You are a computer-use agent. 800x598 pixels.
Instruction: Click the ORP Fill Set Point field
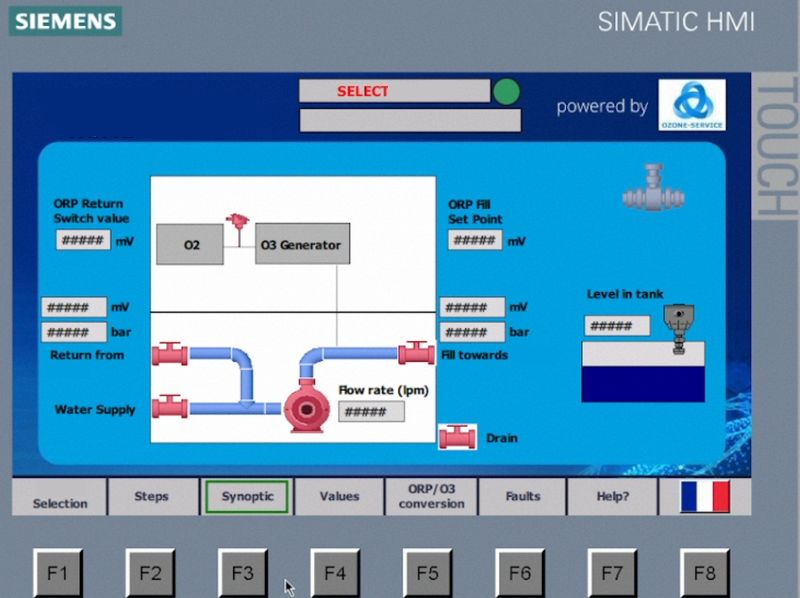[474, 240]
